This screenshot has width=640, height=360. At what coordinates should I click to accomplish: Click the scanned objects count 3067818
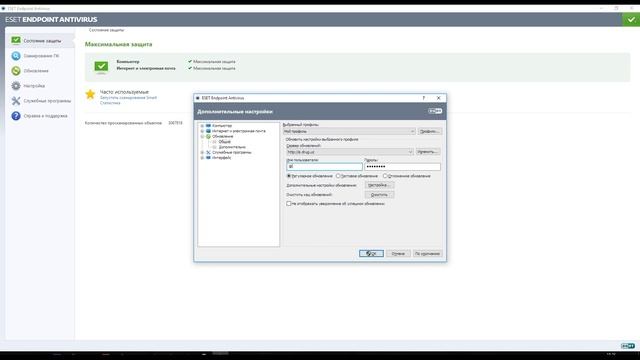(176, 123)
